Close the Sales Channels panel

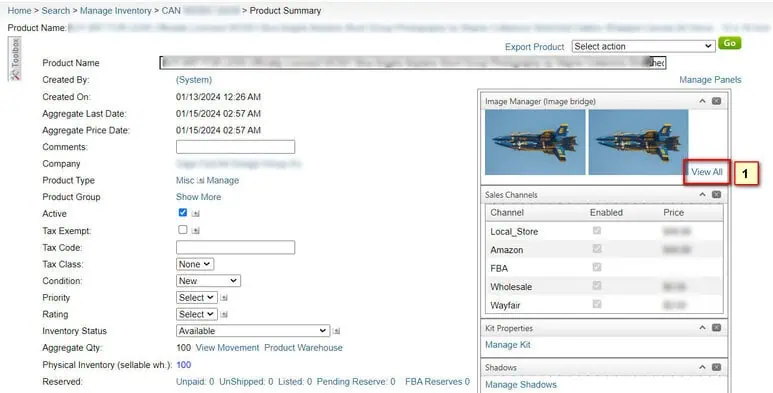[x=716, y=195]
